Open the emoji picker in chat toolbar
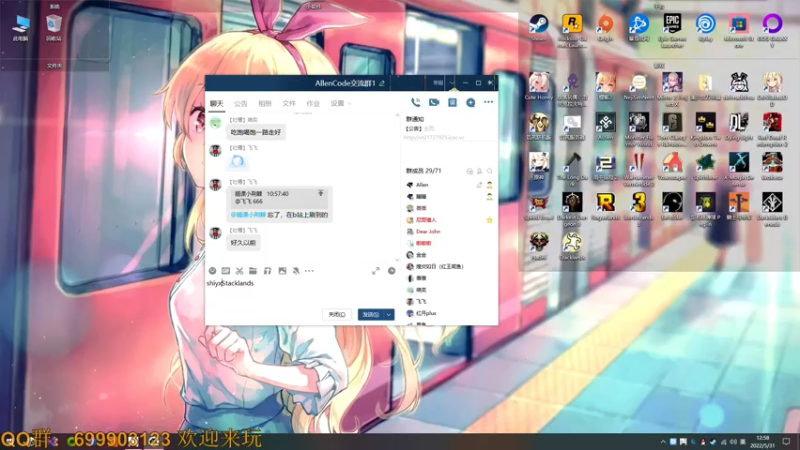 point(212,271)
